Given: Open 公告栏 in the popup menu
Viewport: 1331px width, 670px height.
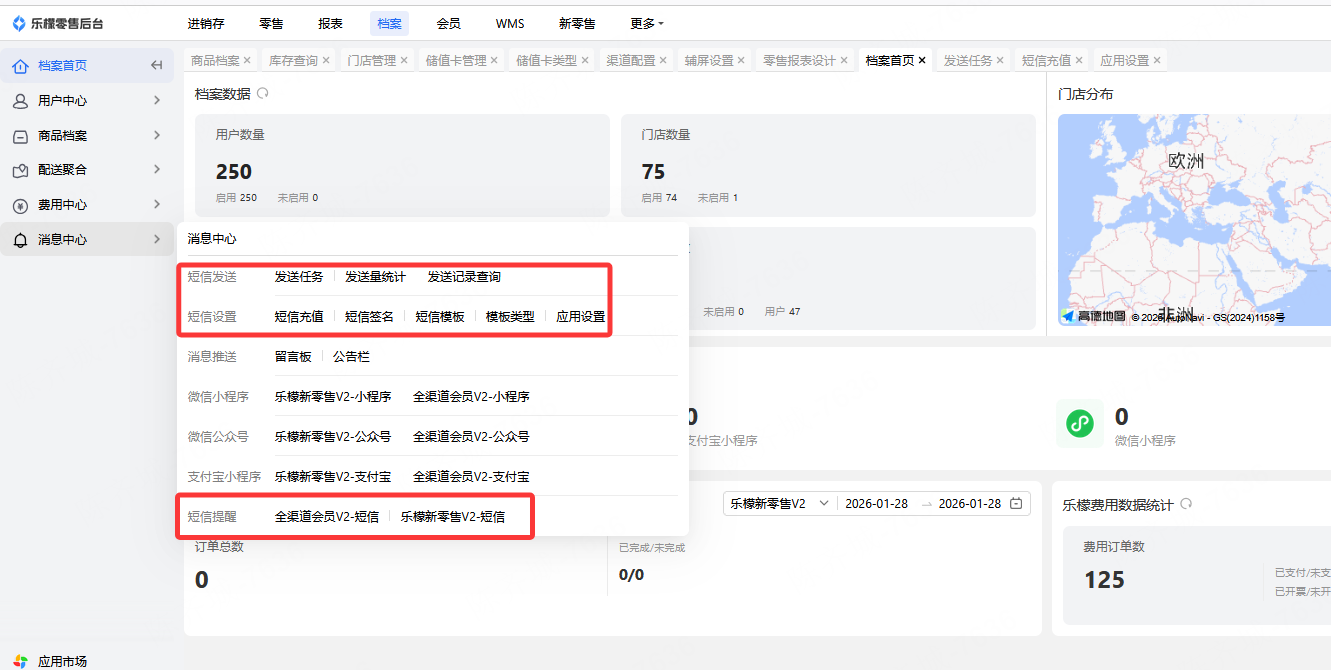Looking at the screenshot, I should pos(351,357).
